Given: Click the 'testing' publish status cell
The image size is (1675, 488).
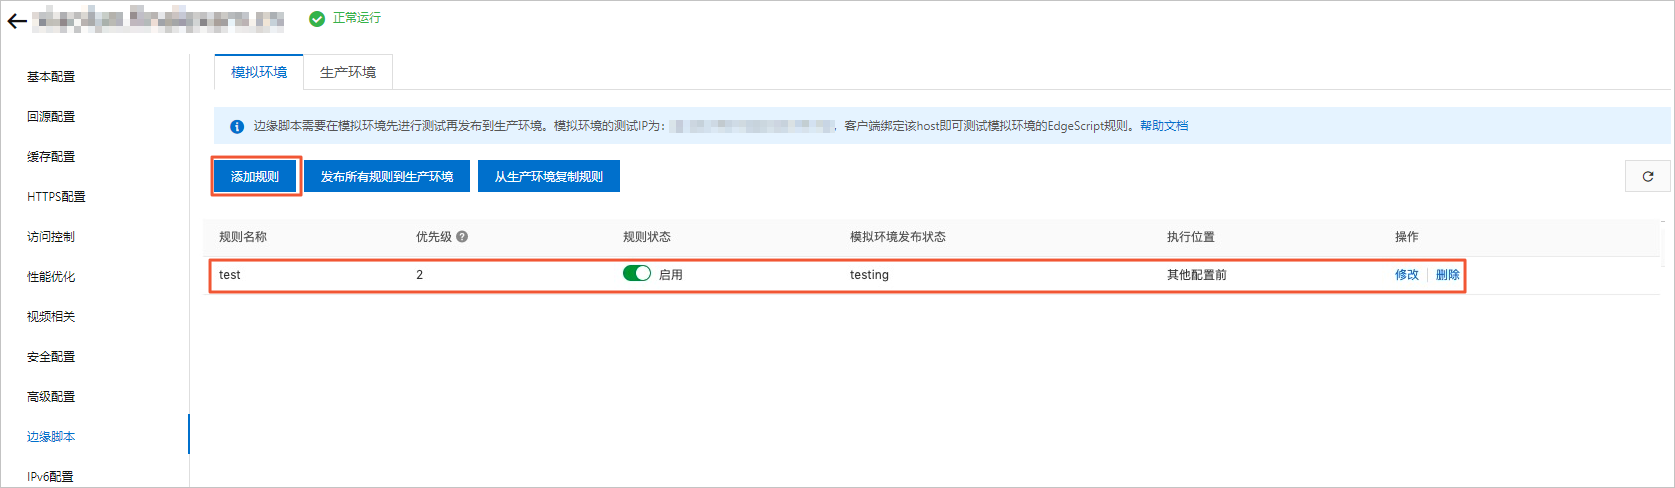Looking at the screenshot, I should pos(869,274).
